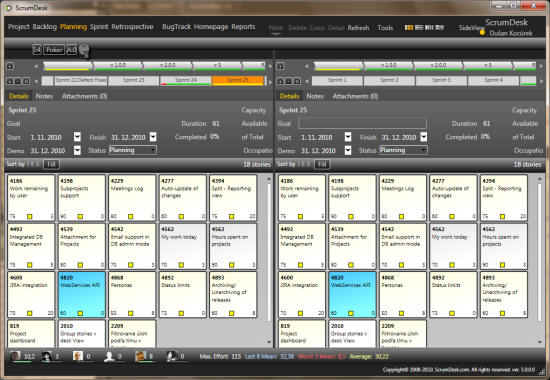Click the left pane sprints right arrow

[270, 82]
